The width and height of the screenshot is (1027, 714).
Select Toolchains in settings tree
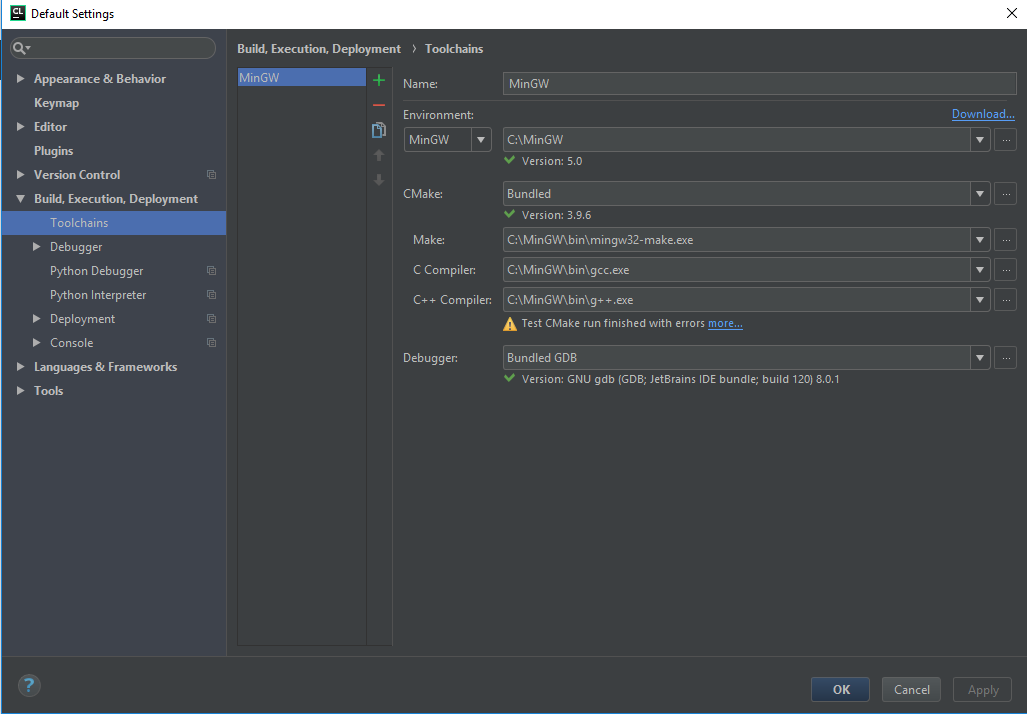pos(114,223)
